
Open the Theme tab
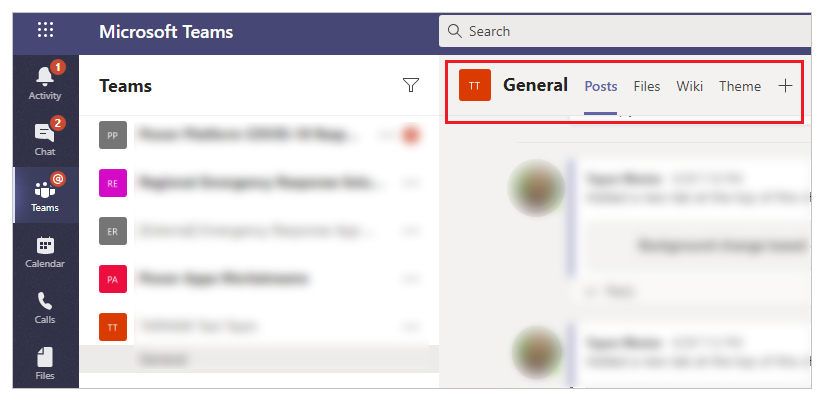pos(740,86)
